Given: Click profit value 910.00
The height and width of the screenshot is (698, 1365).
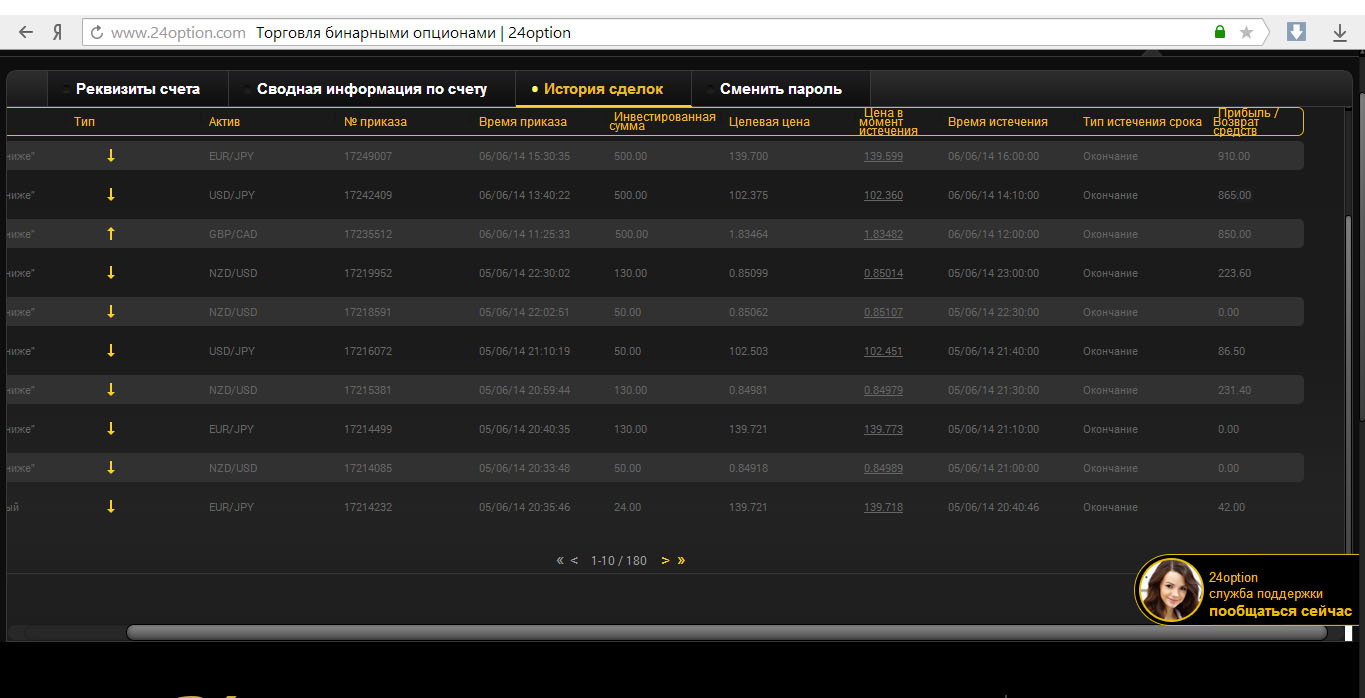Looking at the screenshot, I should (x=1234, y=156).
